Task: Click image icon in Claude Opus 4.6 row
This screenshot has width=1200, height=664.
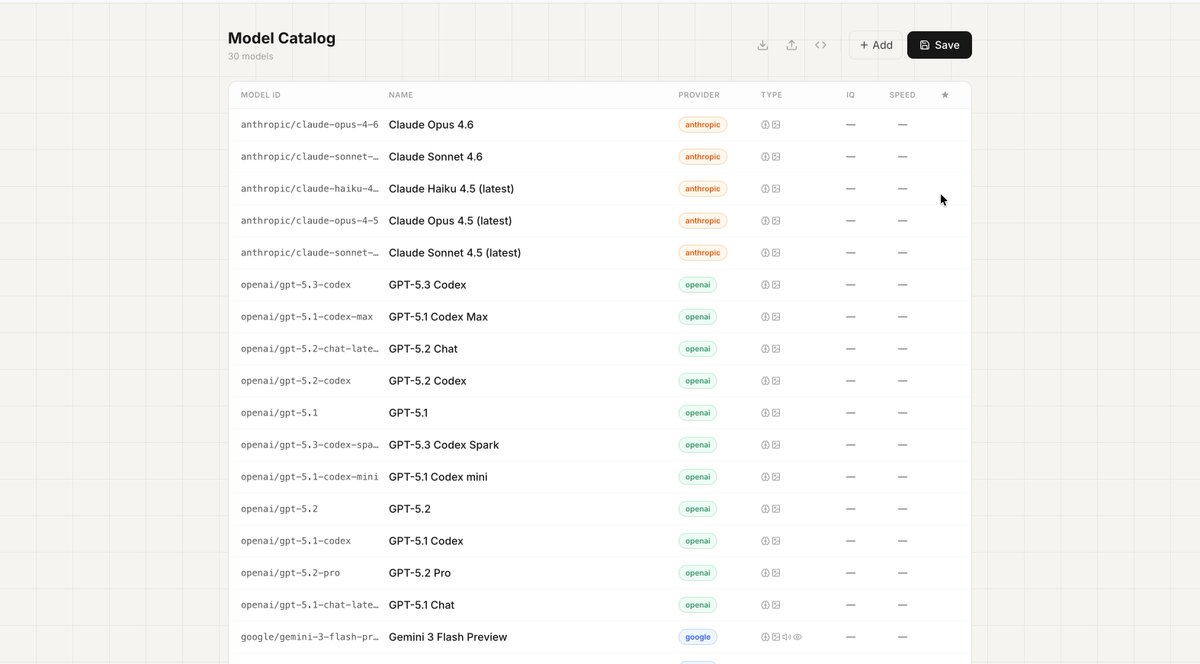Action: (776, 125)
